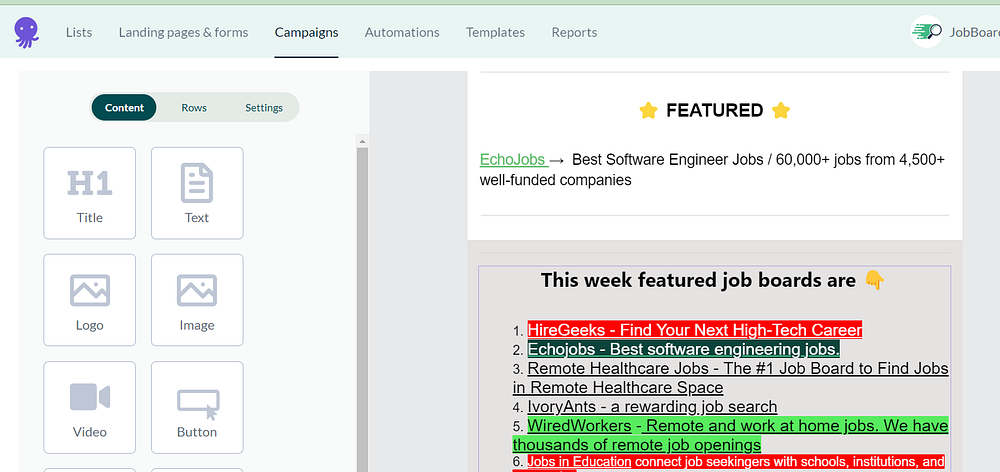Add a Title block
Image resolution: width=1000 pixels, height=472 pixels.
click(89, 193)
